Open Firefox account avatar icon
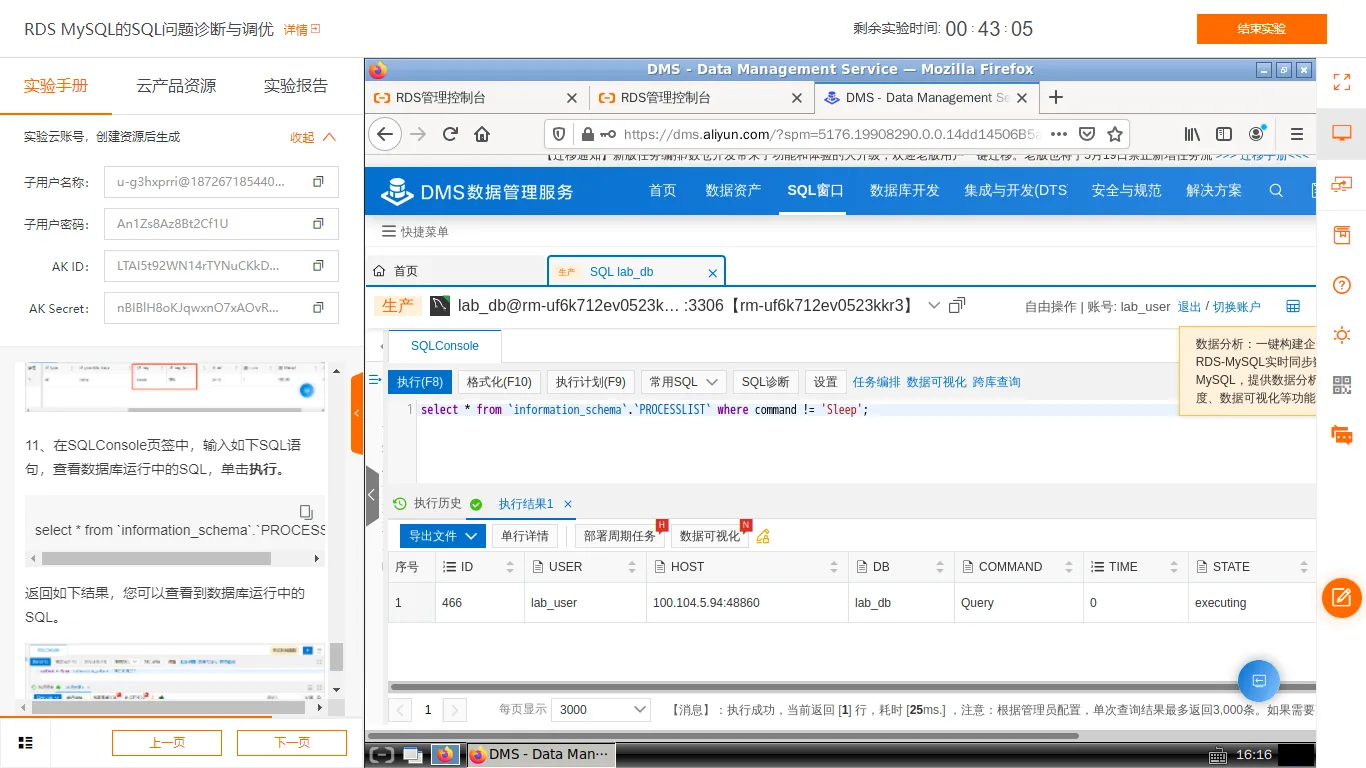 1257,134
